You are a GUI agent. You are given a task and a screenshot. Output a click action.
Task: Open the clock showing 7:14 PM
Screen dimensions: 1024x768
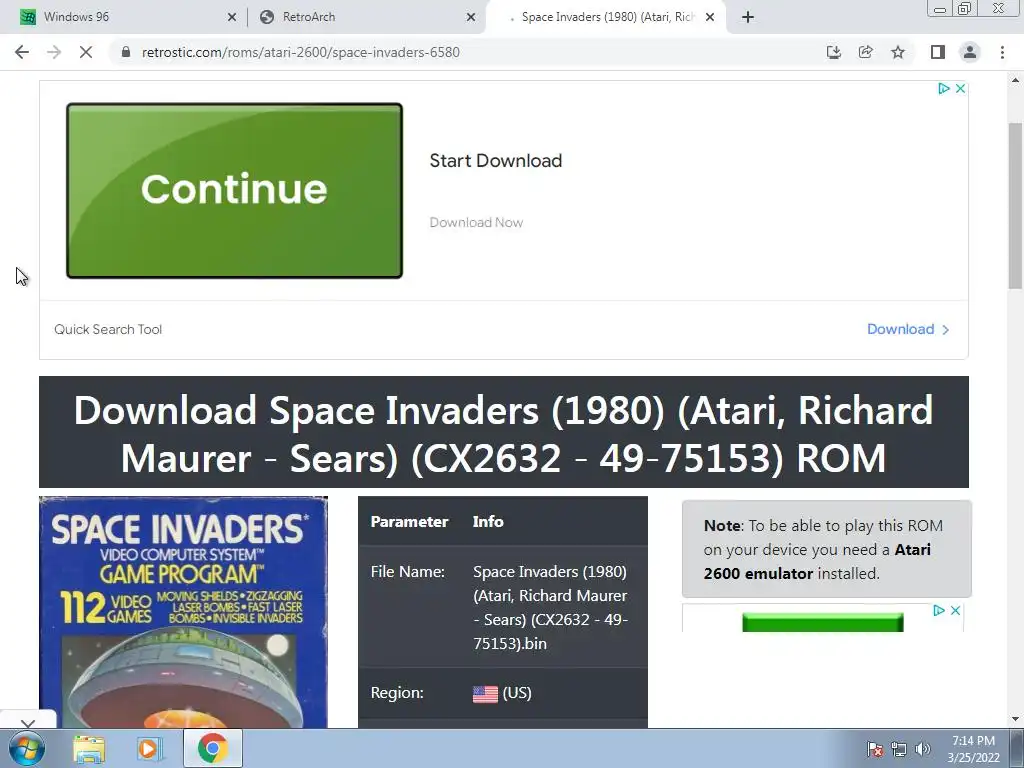click(974, 749)
